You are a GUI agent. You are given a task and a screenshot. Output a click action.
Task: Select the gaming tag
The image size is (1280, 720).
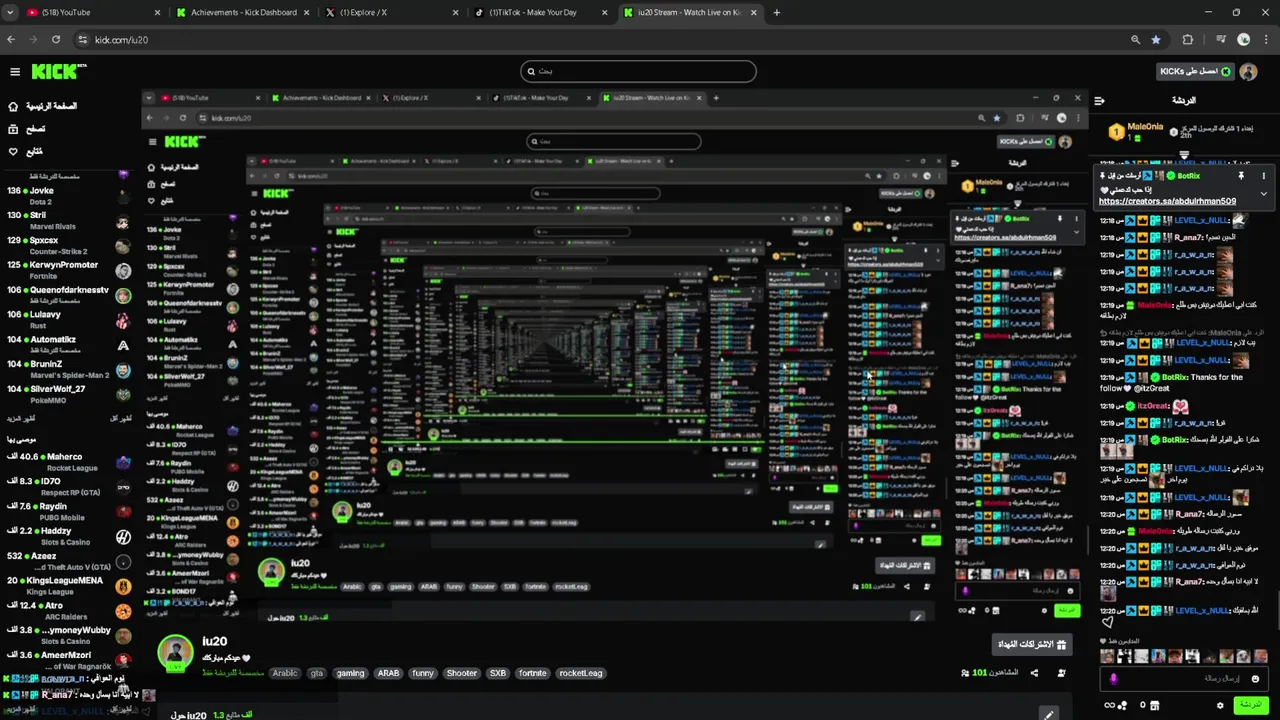point(350,673)
